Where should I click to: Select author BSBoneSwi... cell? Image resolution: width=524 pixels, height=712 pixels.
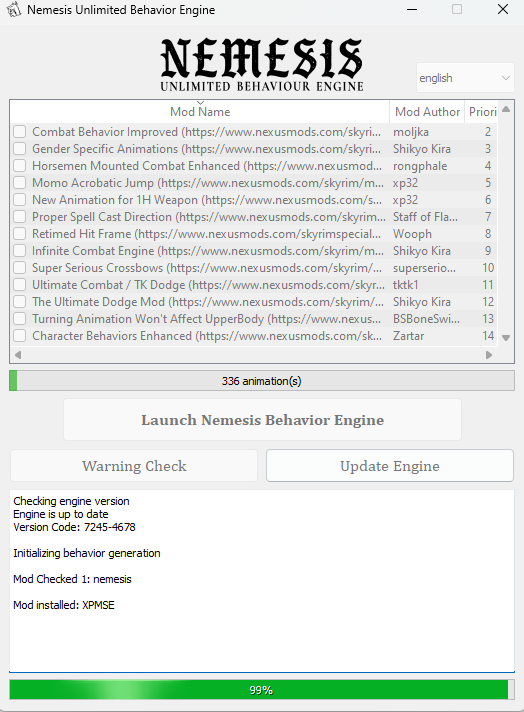(x=426, y=319)
